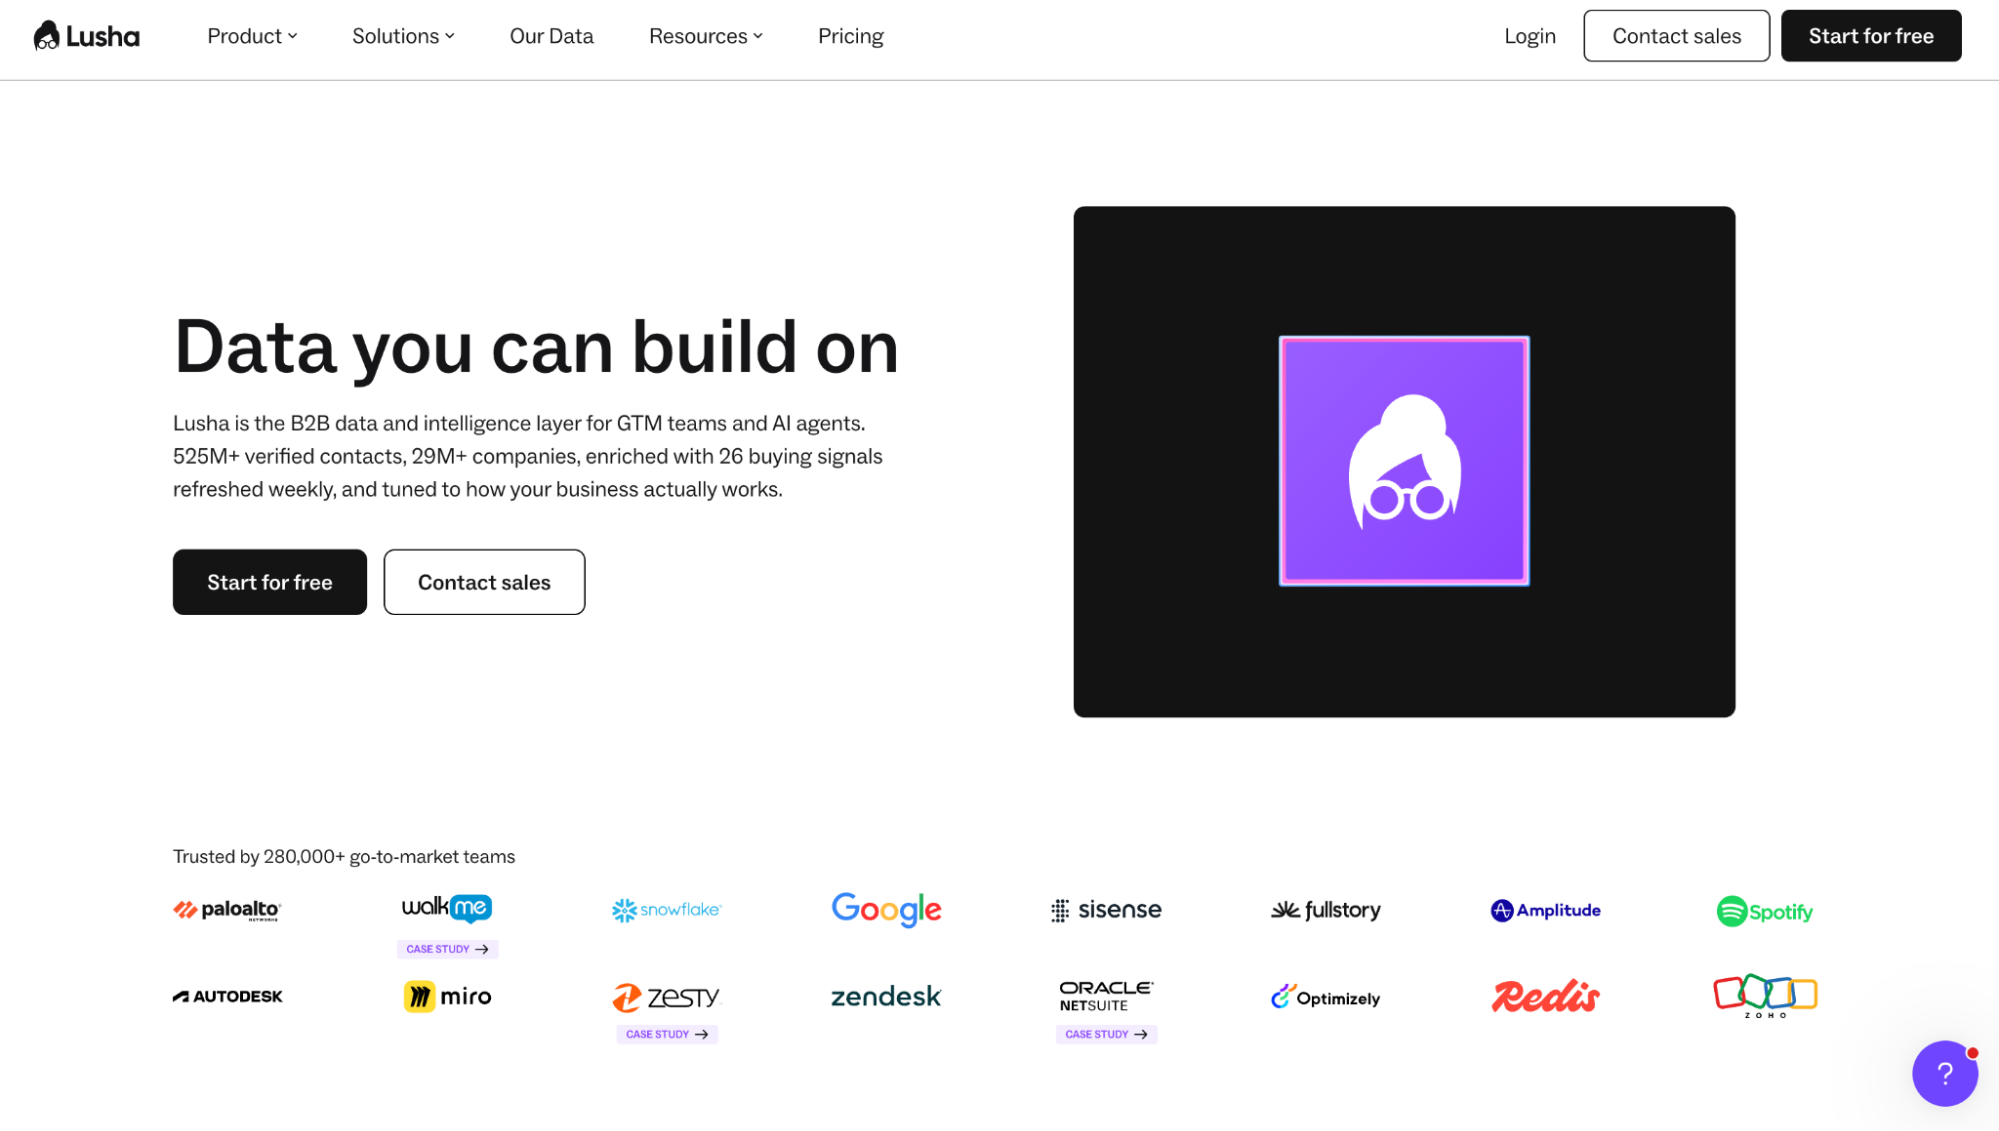Screen dimensions: 1999x1131
Task: Click the Optimizely logo
Action: [1326, 997]
